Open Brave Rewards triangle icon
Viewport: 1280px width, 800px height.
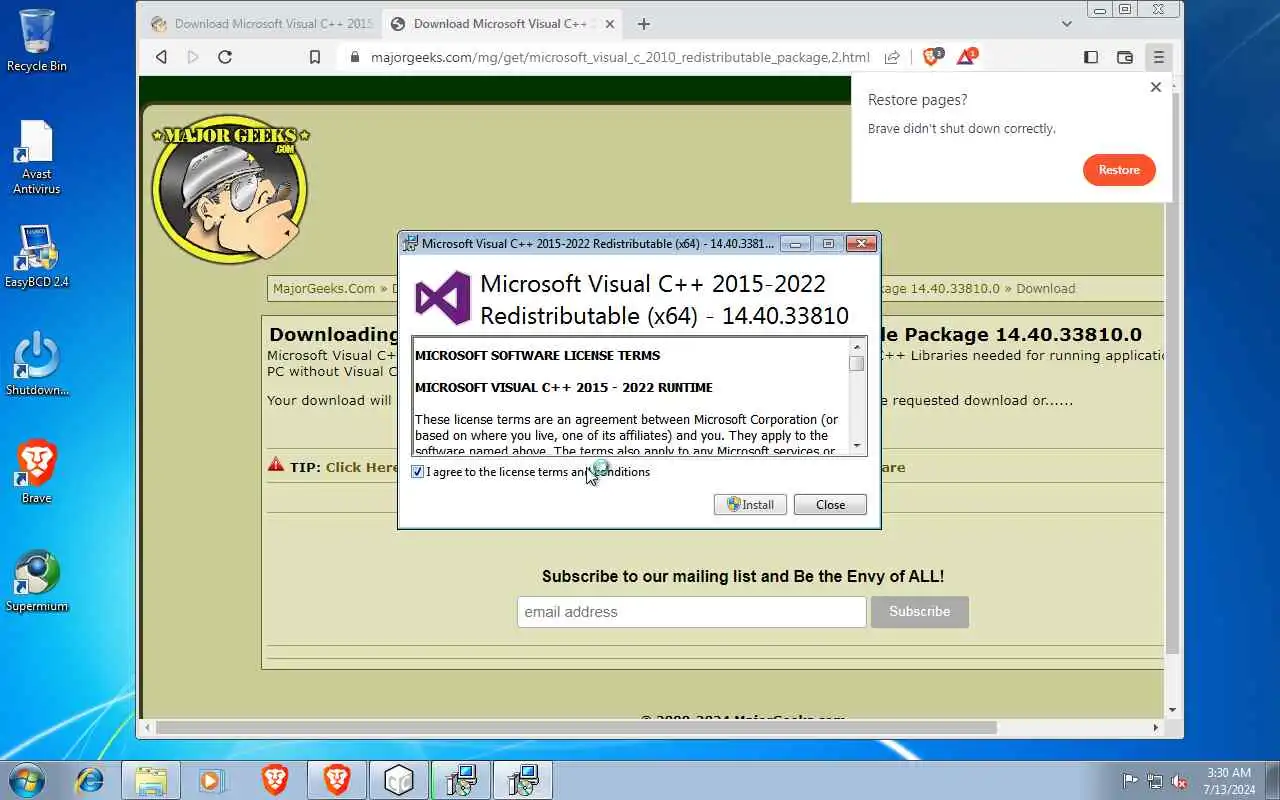point(966,57)
